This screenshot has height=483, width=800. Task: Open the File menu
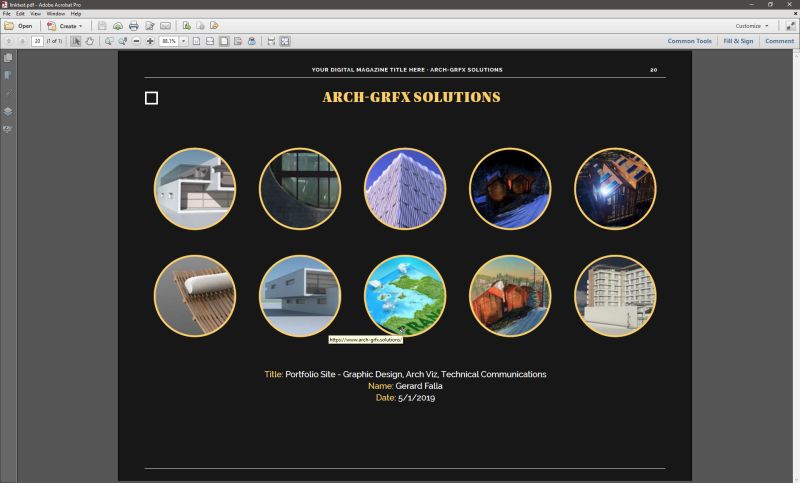(x=7, y=14)
